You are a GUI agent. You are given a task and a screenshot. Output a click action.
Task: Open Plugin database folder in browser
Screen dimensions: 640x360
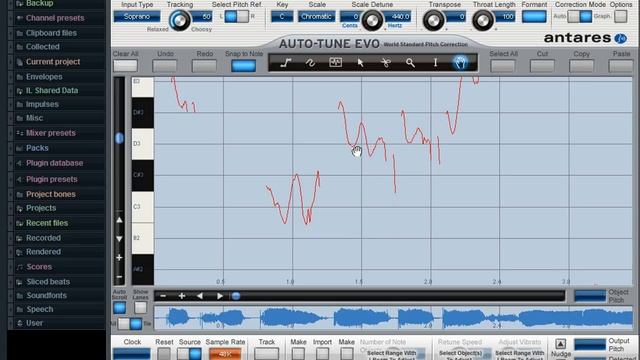(x=54, y=163)
